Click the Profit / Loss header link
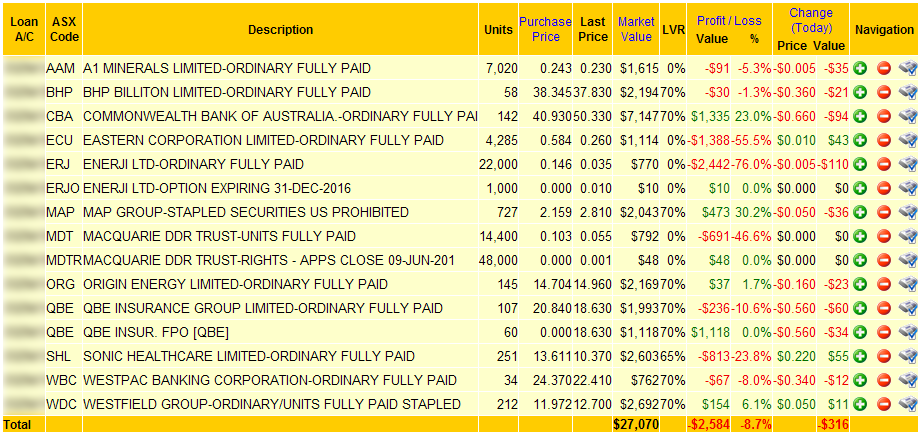Screen dimensions: 921x435 point(729,21)
